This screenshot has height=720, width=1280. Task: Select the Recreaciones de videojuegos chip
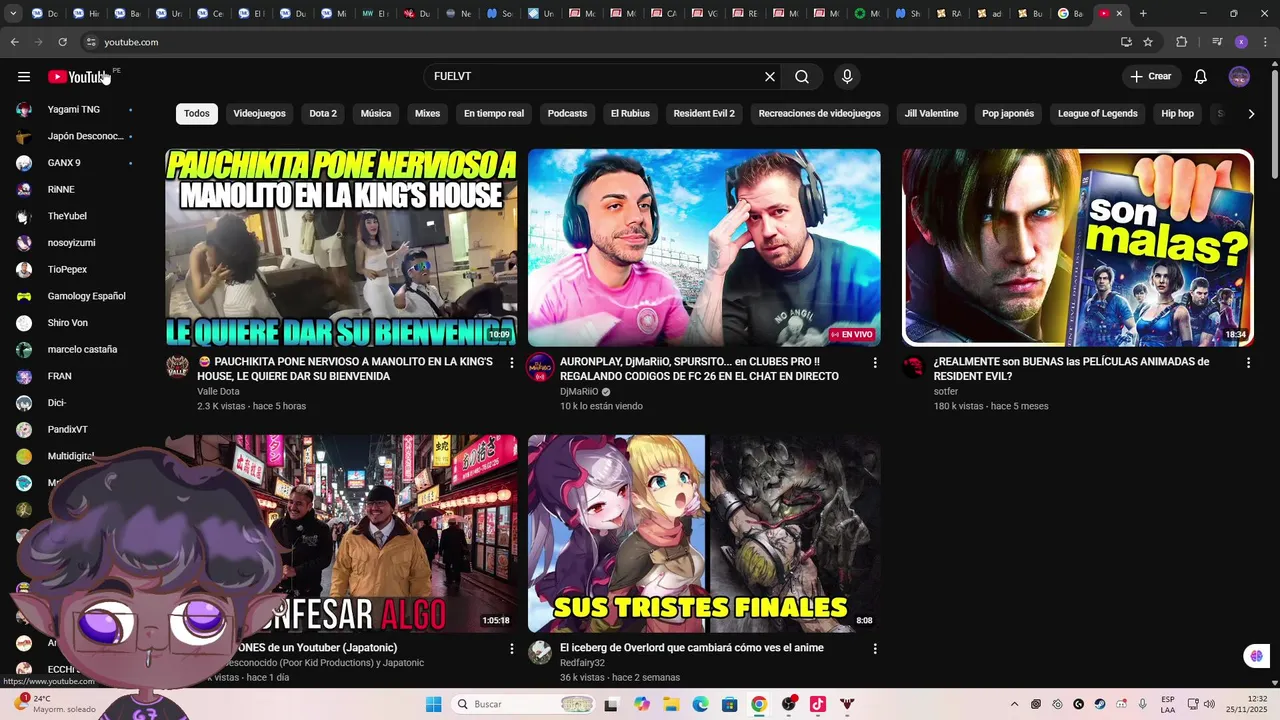point(820,114)
